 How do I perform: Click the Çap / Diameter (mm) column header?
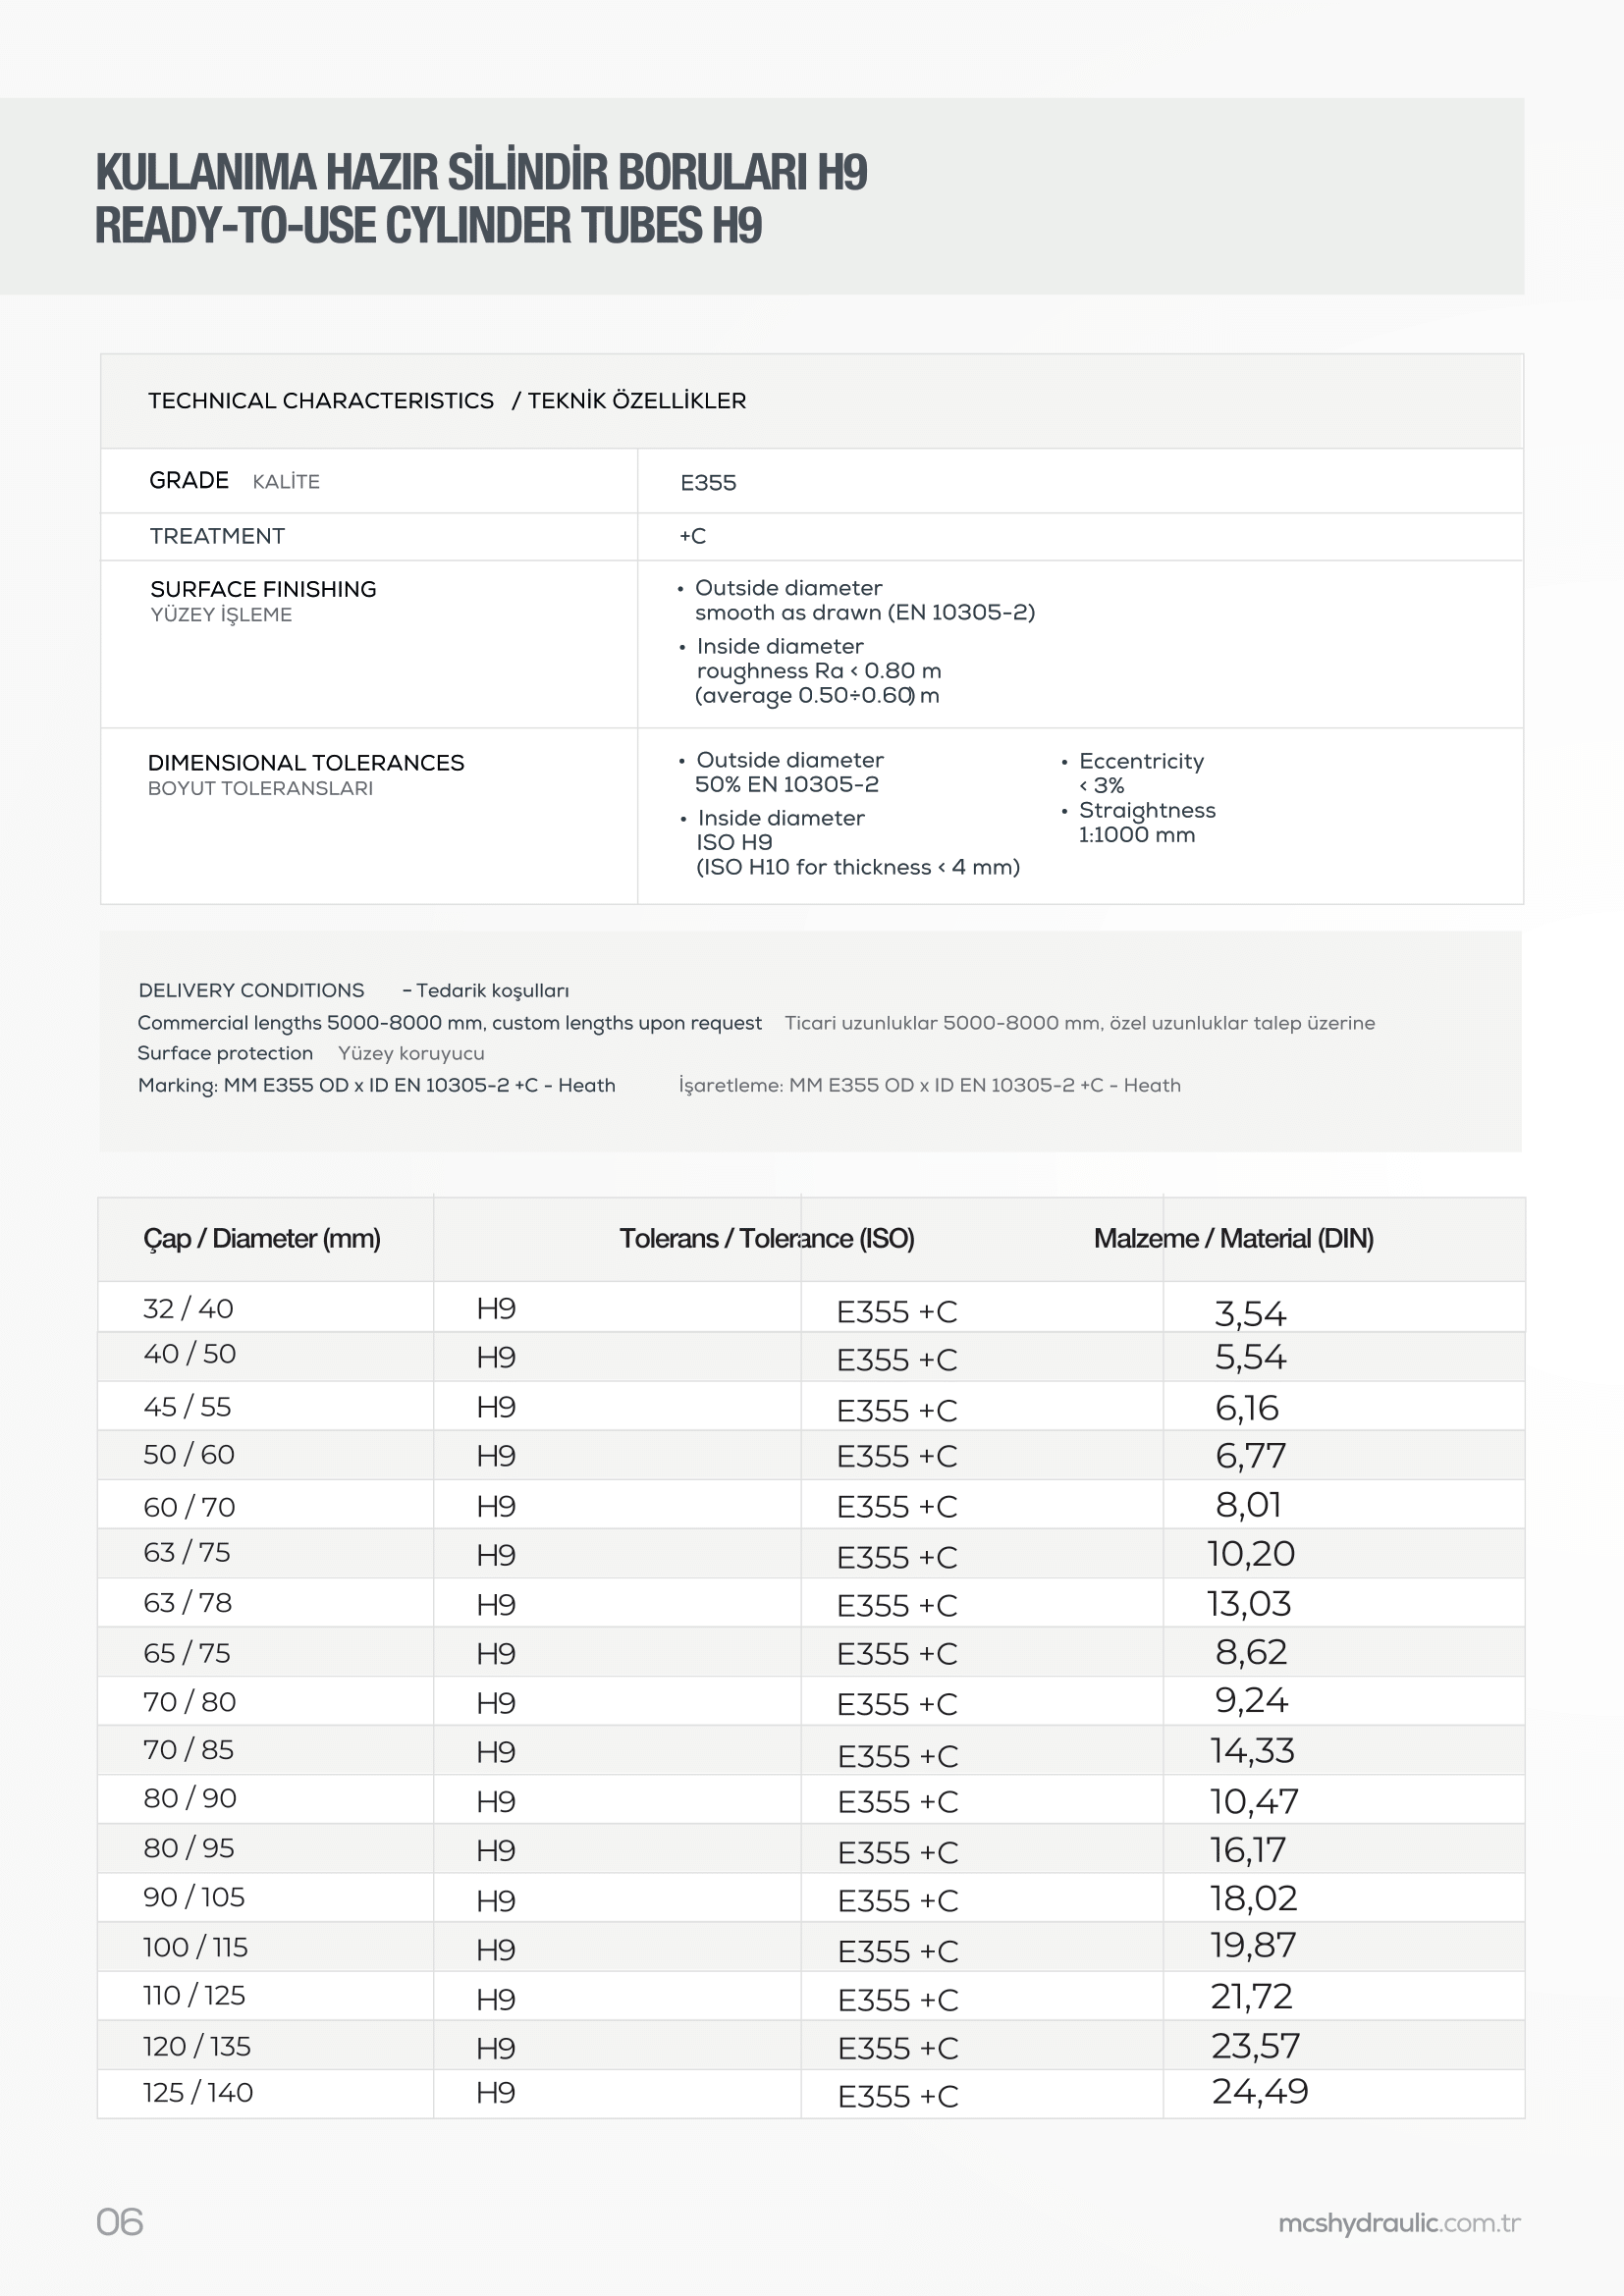coord(262,1239)
